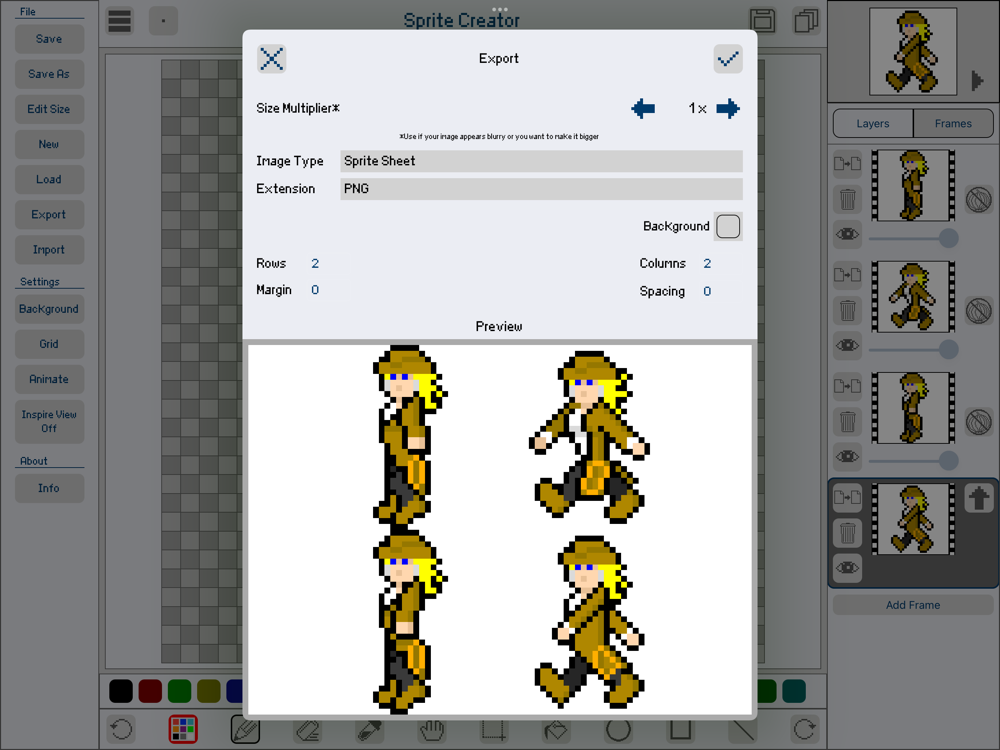The width and height of the screenshot is (1000, 750).
Task: Play animation with the arrow beside preview
Action: coord(977,81)
